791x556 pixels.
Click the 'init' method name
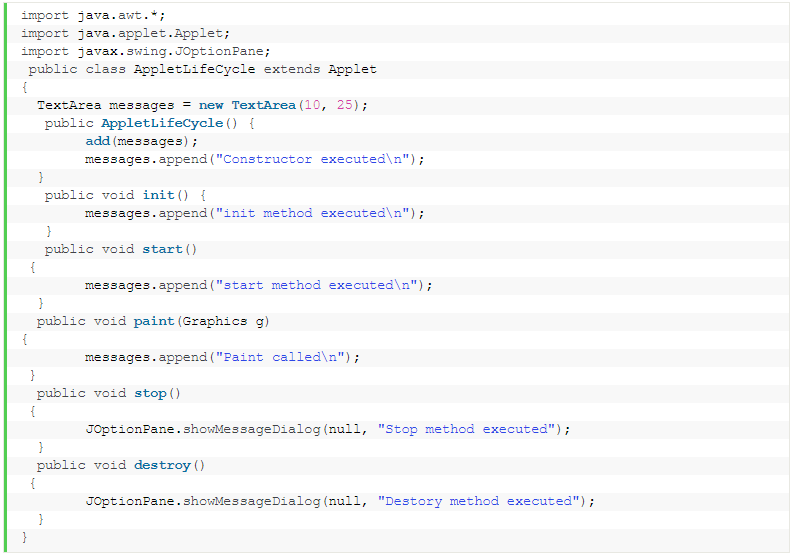158,195
